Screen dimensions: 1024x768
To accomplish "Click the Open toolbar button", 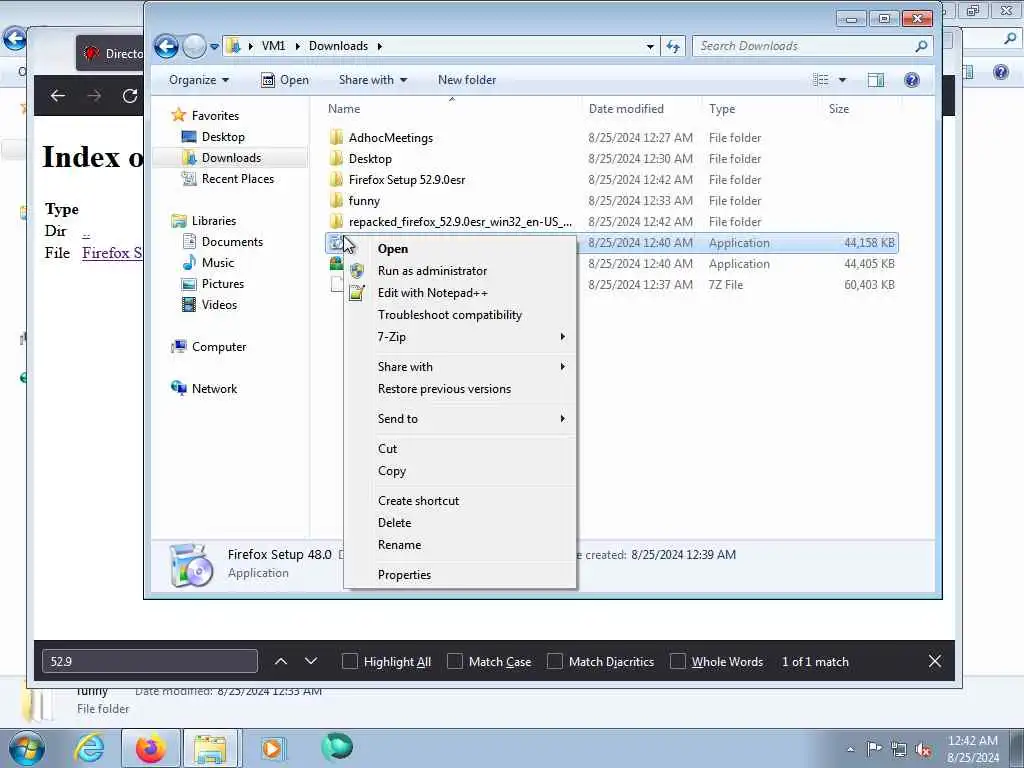I will (x=285, y=80).
